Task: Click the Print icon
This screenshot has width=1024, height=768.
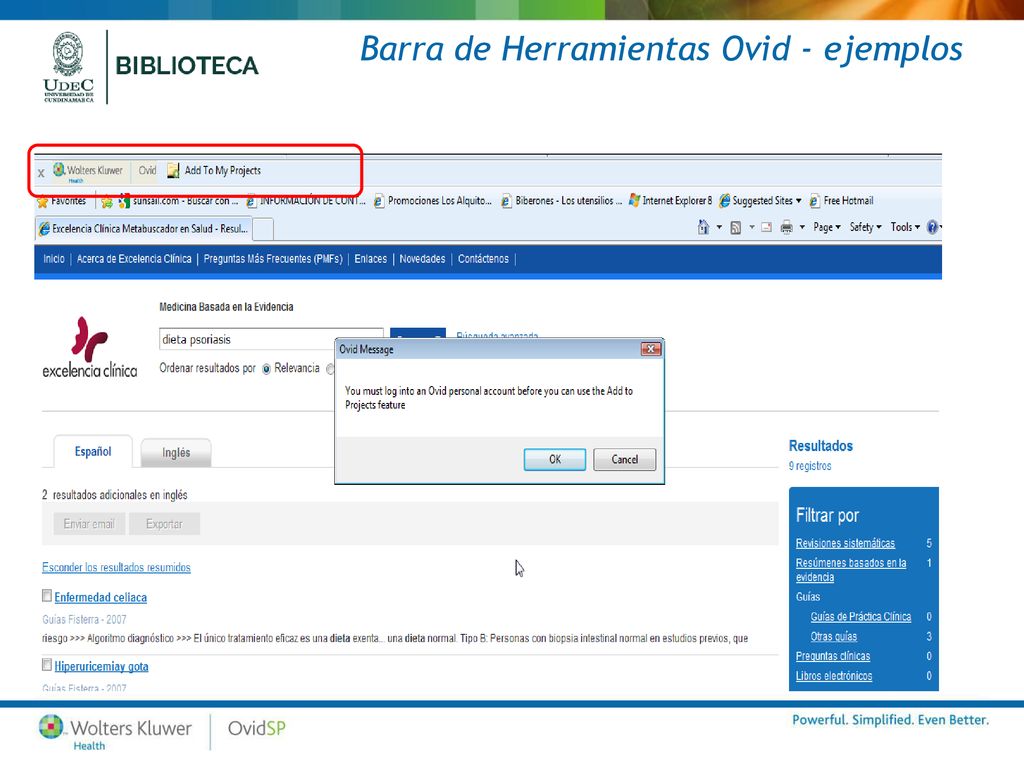Action: coord(786,227)
